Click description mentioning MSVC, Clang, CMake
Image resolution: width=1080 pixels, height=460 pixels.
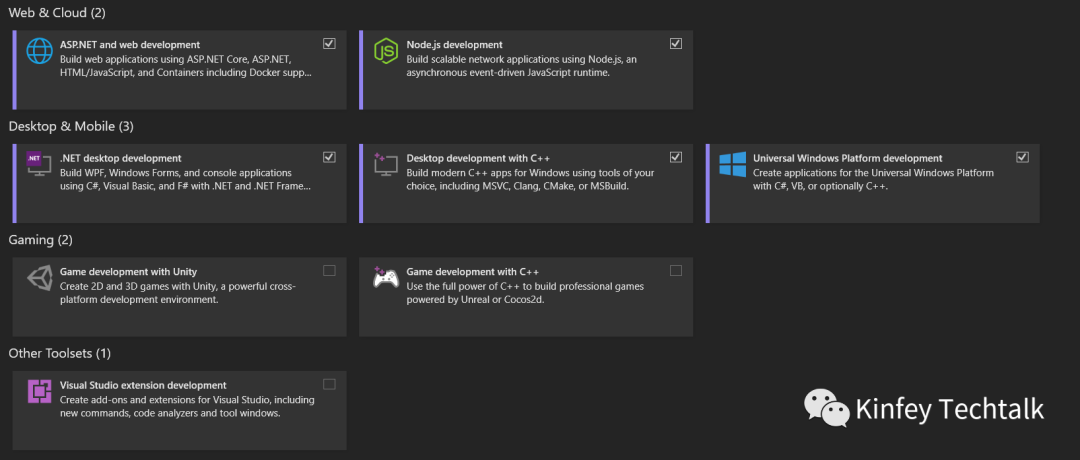pos(530,179)
